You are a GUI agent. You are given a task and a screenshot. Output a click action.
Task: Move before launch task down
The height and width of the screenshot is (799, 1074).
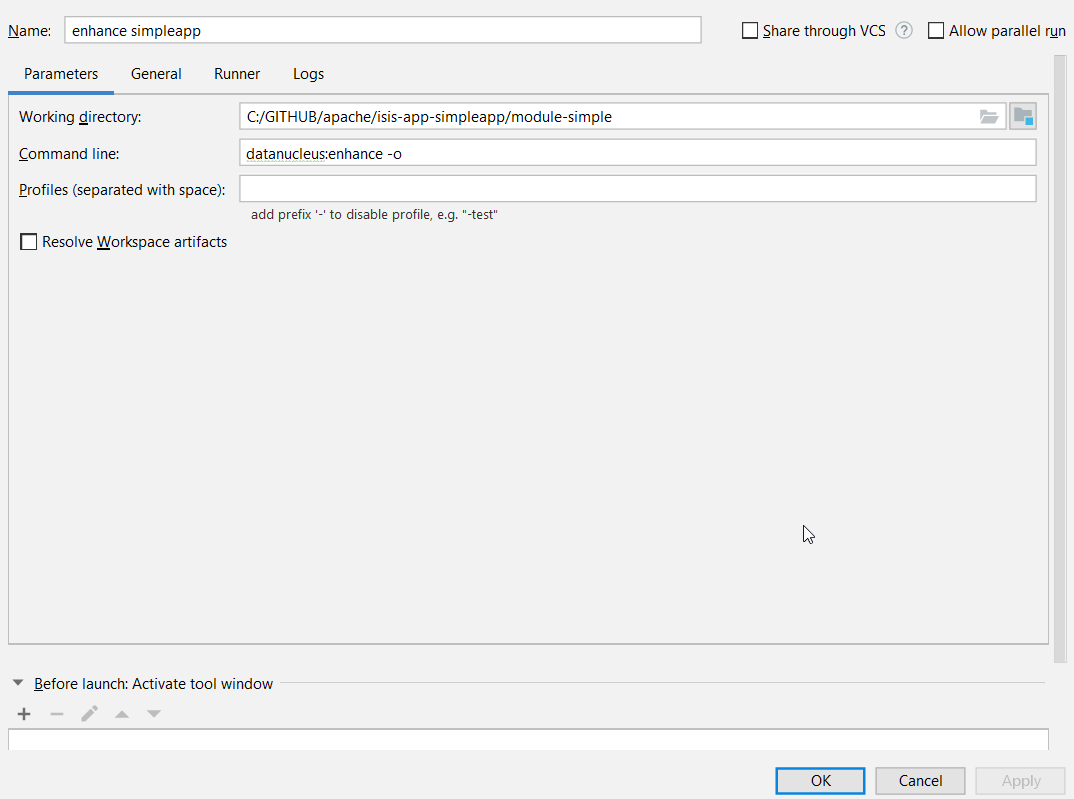[153, 713]
